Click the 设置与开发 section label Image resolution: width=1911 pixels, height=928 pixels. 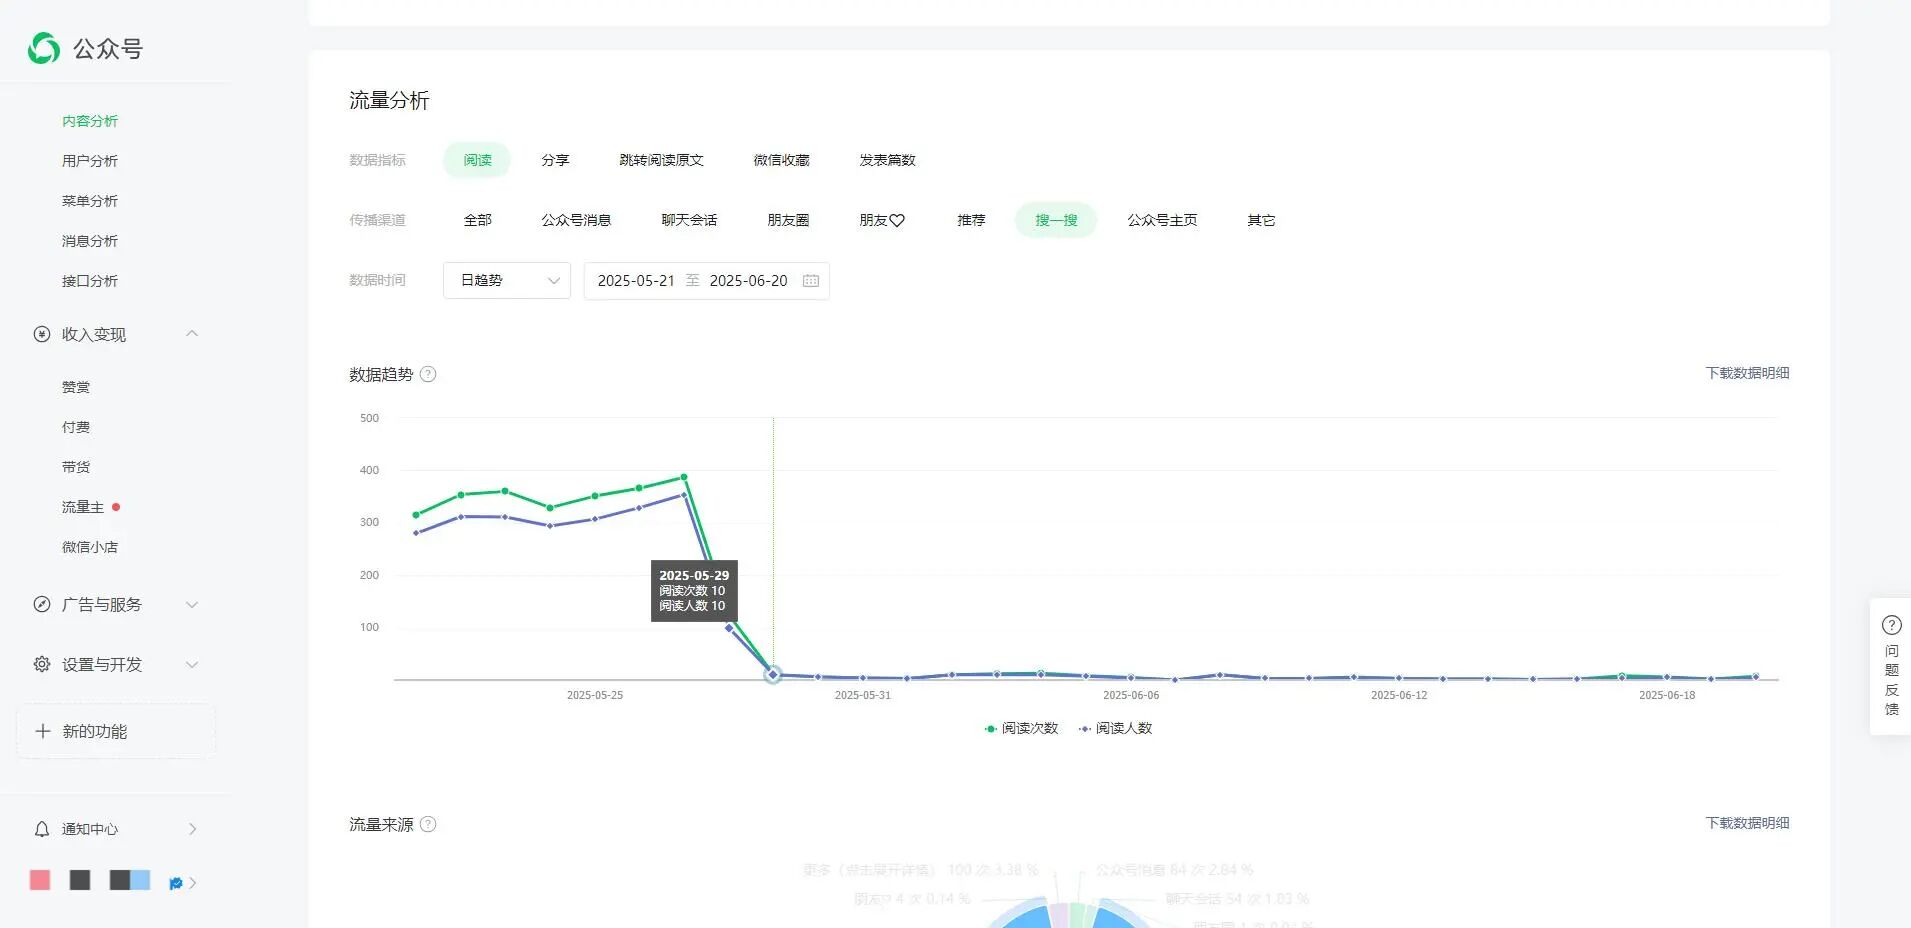[102, 664]
